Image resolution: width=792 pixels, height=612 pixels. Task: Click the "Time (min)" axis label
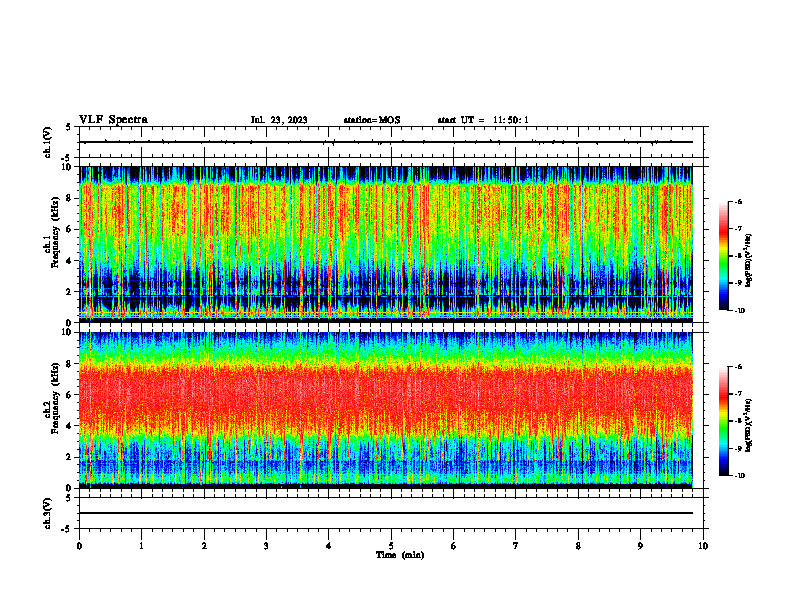pos(400,555)
